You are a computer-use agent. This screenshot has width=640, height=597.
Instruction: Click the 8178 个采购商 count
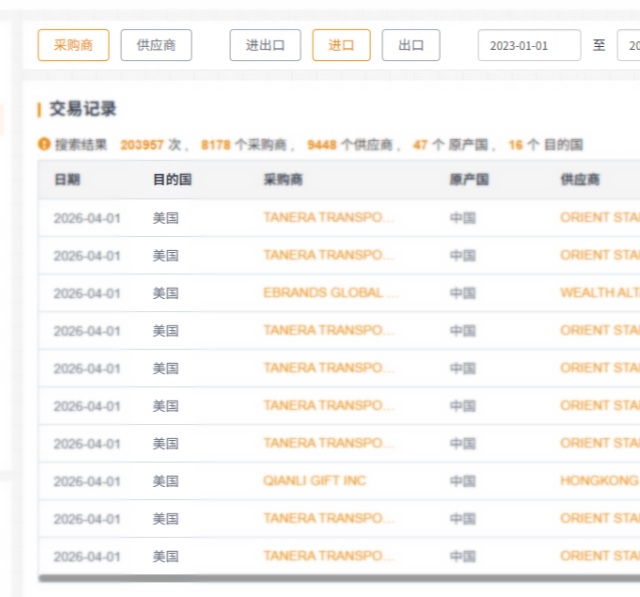[x=244, y=144]
